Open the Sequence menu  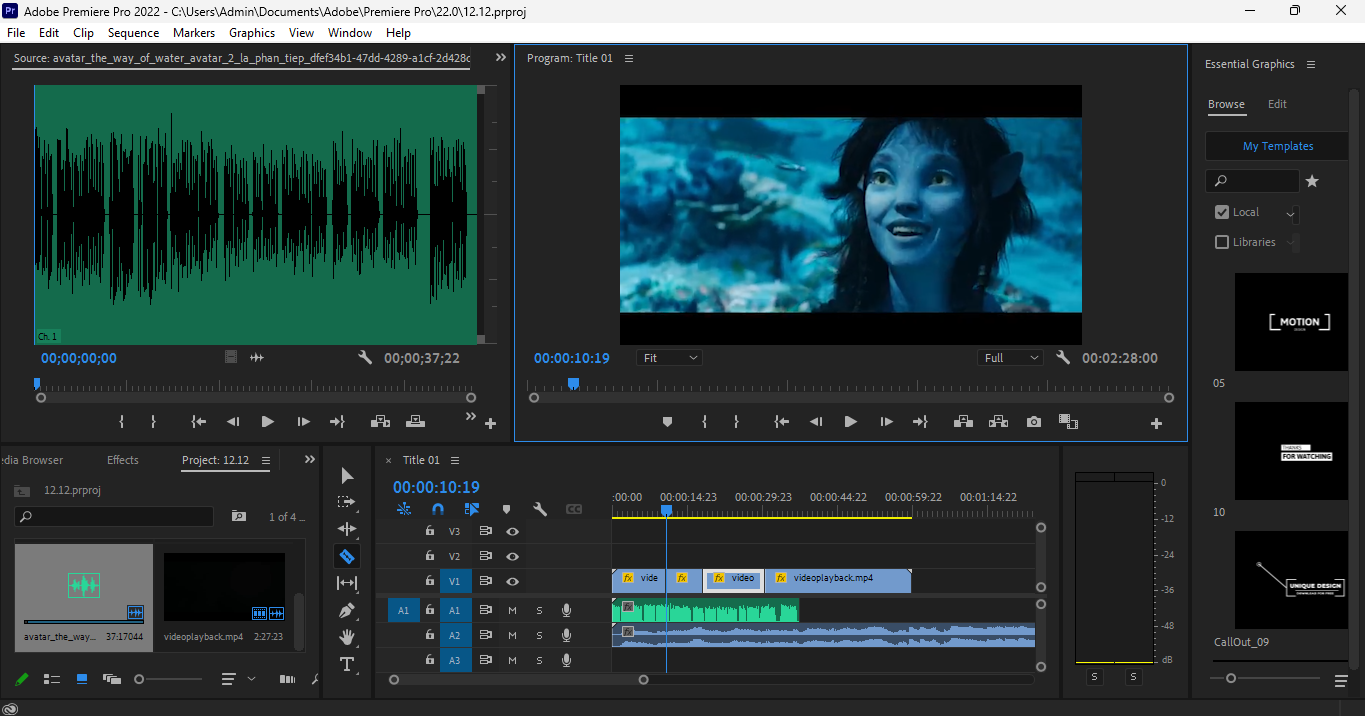point(133,33)
